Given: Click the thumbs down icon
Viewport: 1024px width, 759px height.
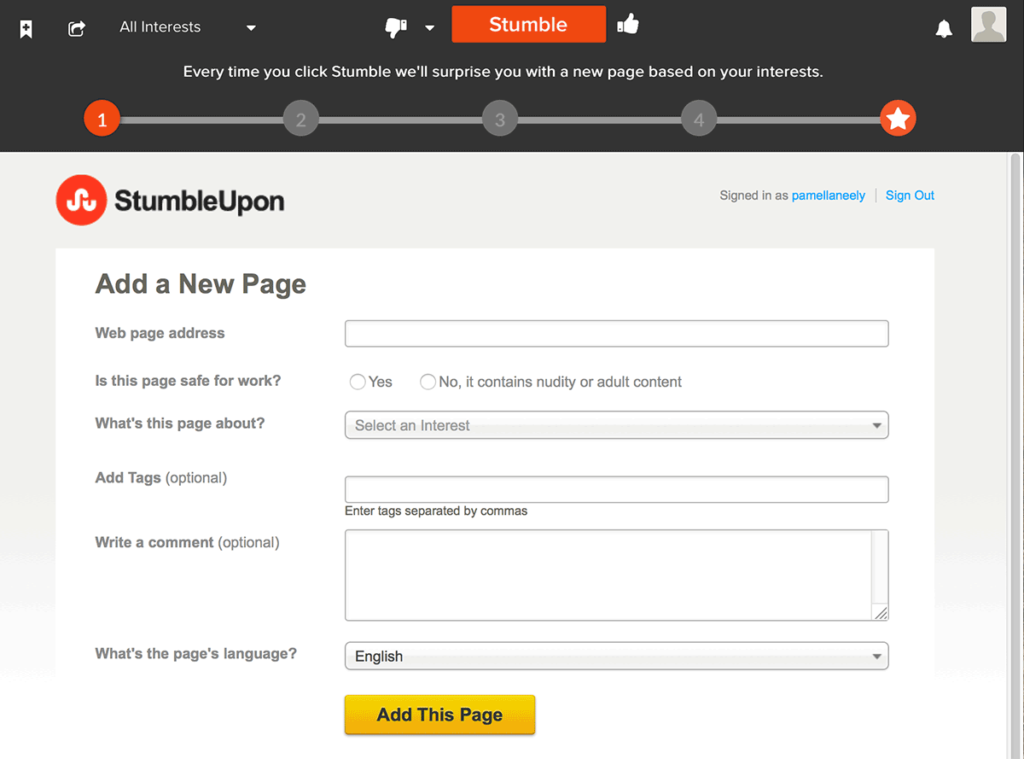Looking at the screenshot, I should click(396, 28).
